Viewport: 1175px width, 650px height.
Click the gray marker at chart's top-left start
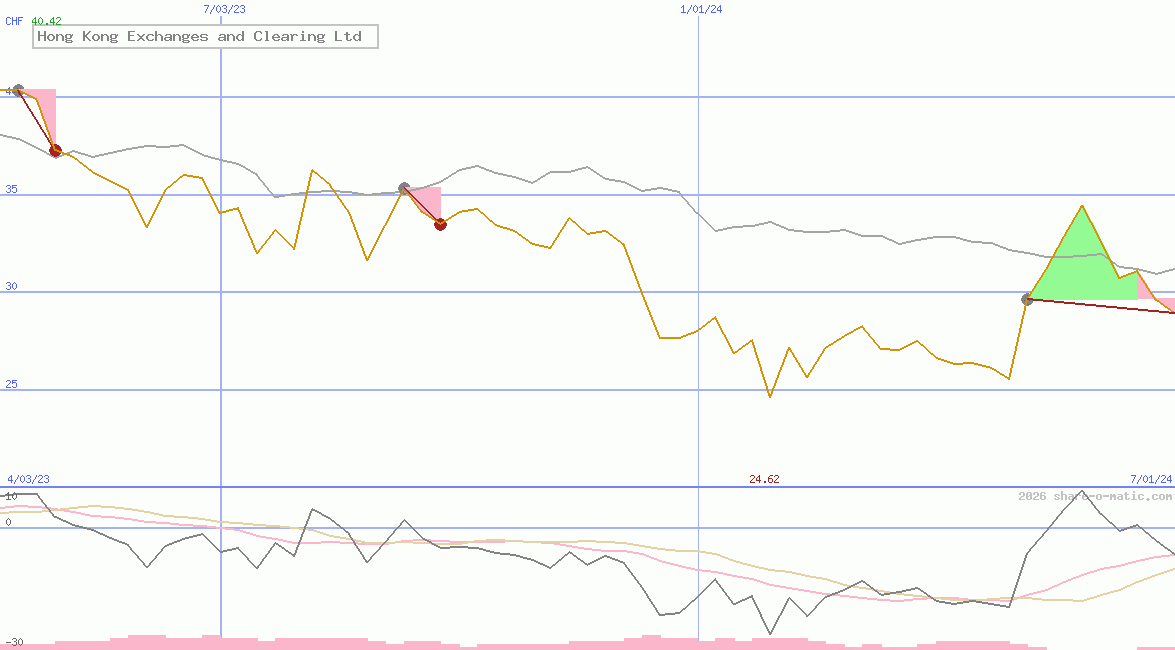[17, 91]
